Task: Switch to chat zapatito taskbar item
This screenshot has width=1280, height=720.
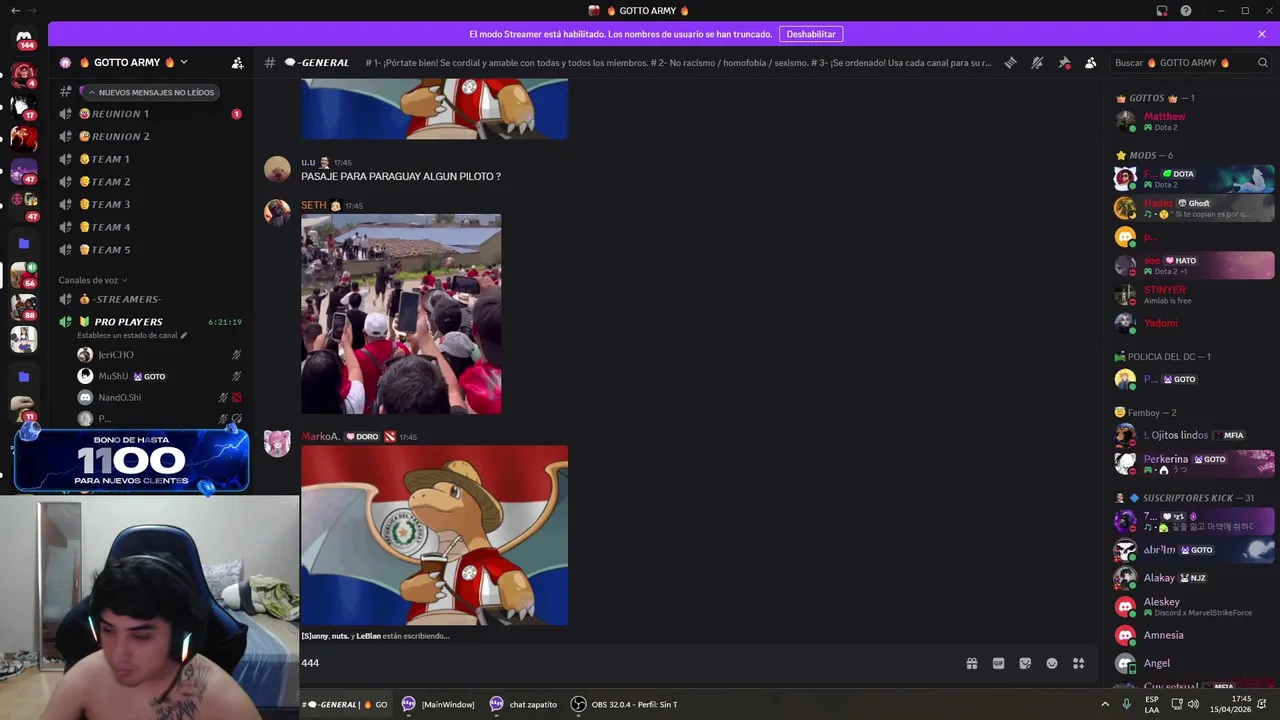Action: pos(523,704)
